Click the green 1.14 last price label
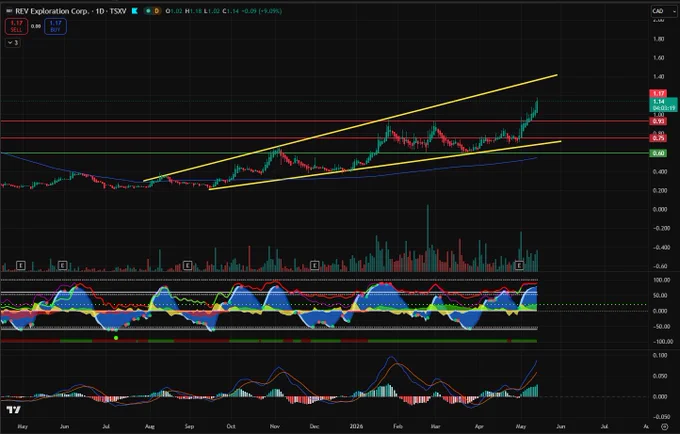680x434 pixels. coord(664,104)
